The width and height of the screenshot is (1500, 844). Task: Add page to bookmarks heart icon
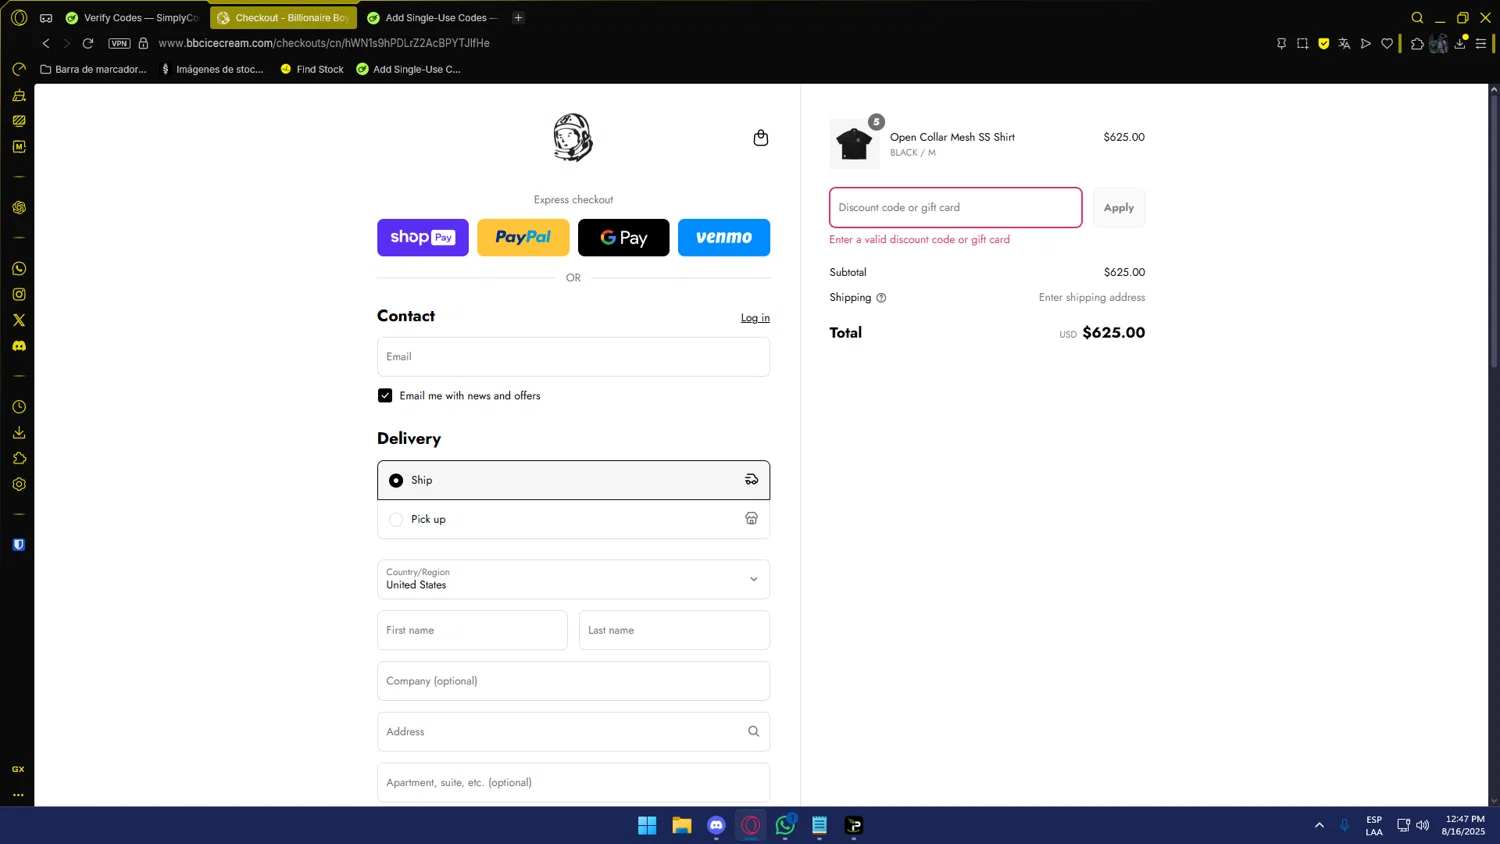[x=1387, y=43]
